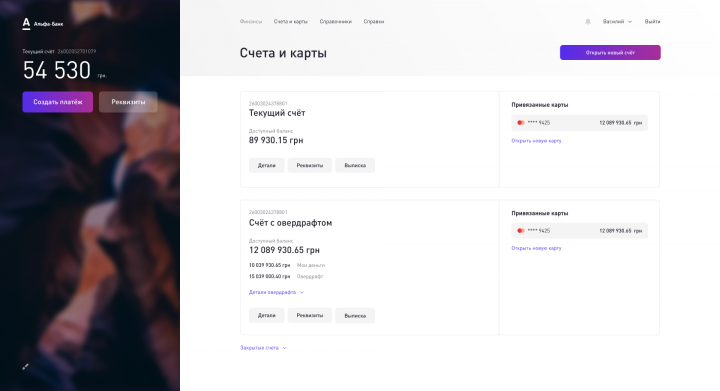This screenshot has width=720, height=391.
Task: Click the Alfa-Bank logo icon
Action: click(26, 24)
